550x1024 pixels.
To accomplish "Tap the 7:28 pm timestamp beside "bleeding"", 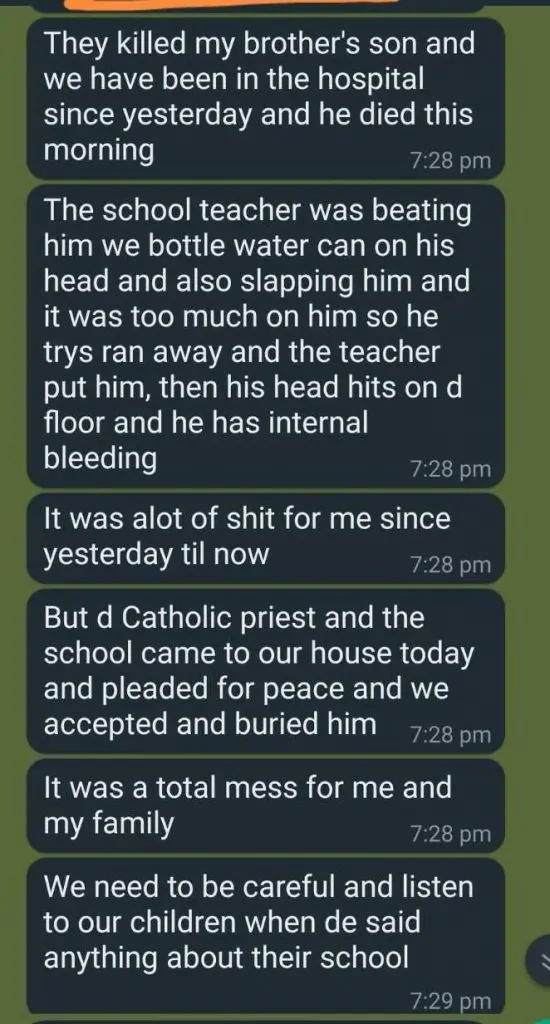I will pos(450,469).
